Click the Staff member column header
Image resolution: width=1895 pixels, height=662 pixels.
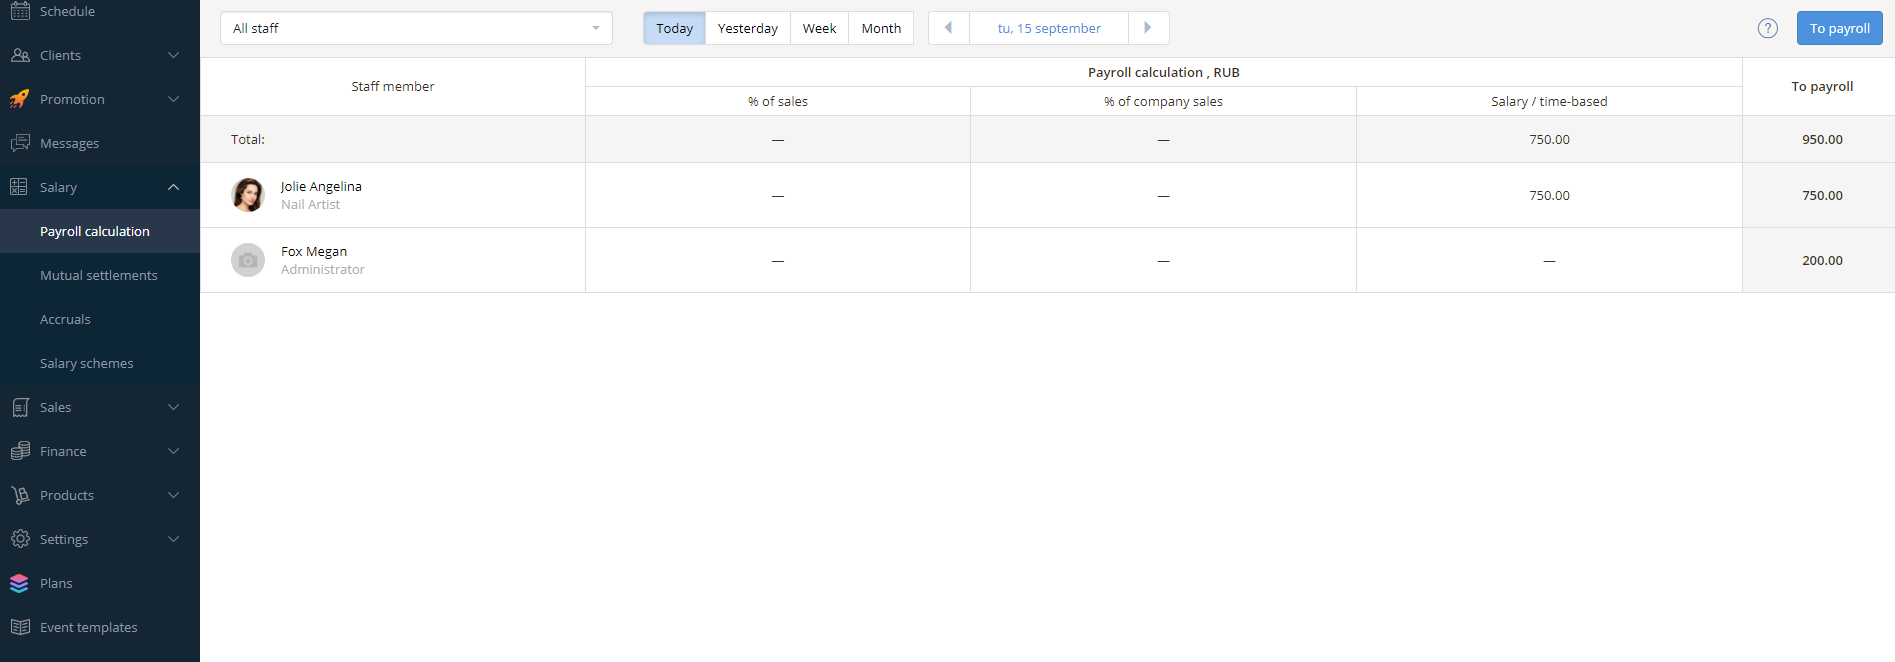tap(393, 86)
